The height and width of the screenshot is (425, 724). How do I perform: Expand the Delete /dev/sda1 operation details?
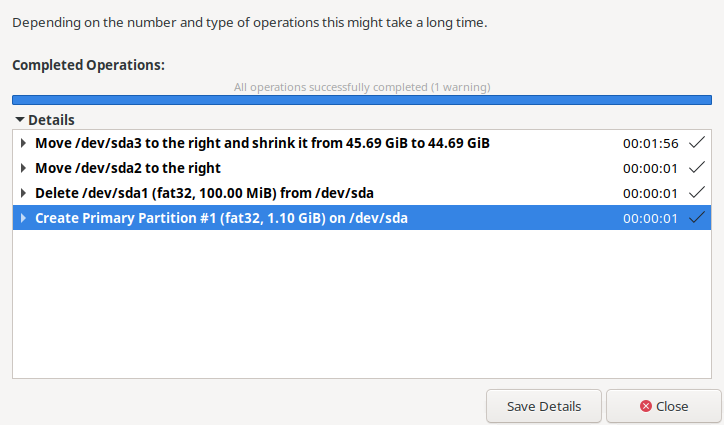pos(23,193)
